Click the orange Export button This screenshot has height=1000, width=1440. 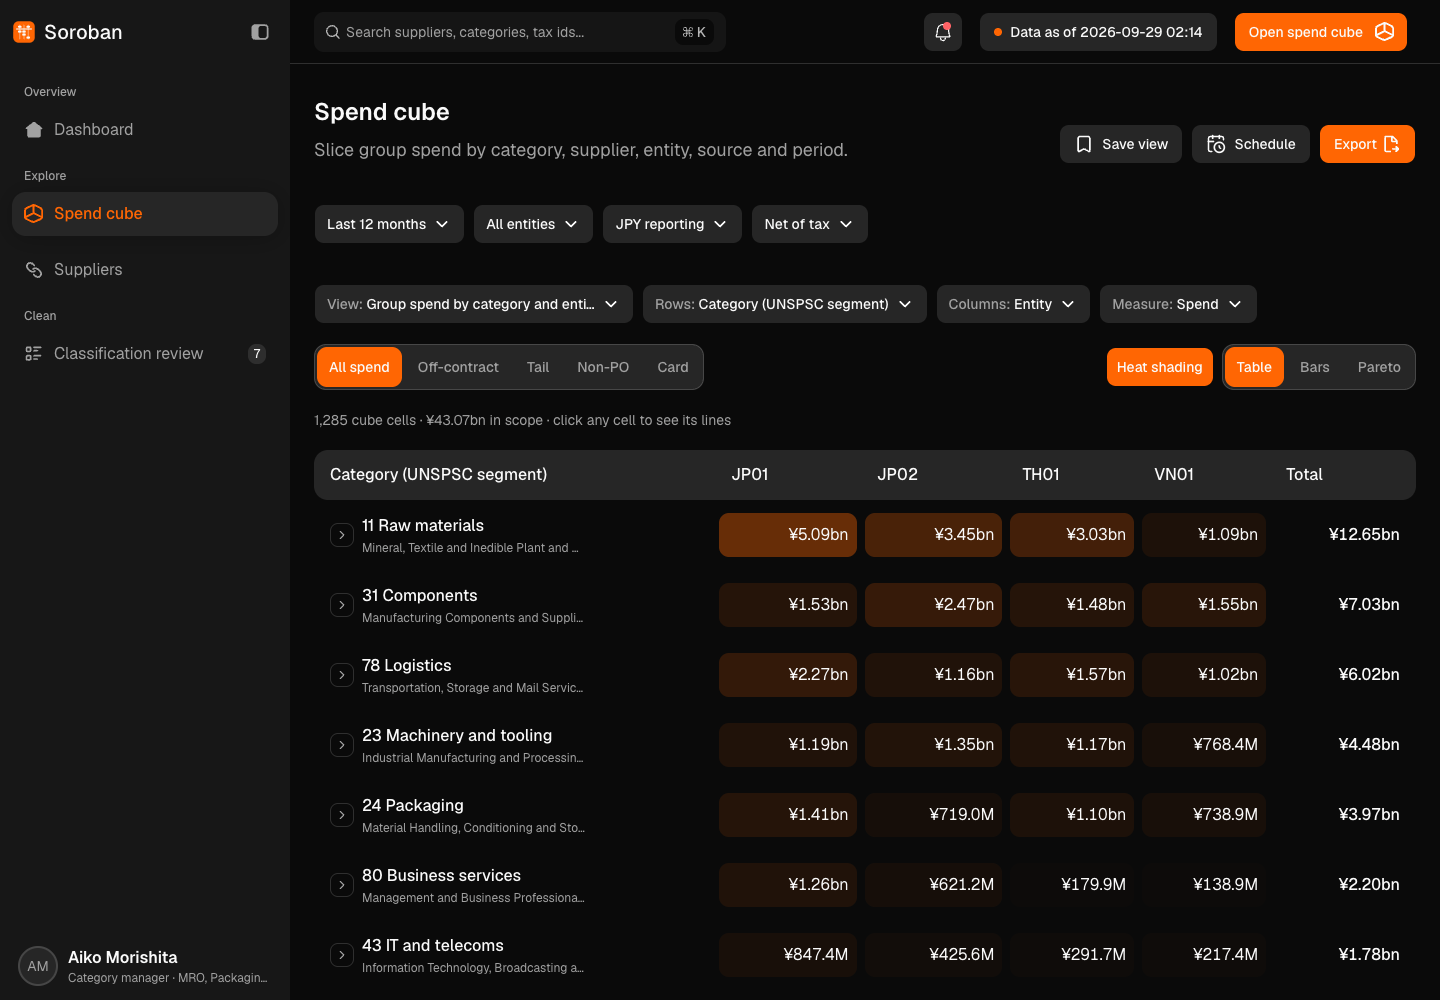[x=1367, y=144]
